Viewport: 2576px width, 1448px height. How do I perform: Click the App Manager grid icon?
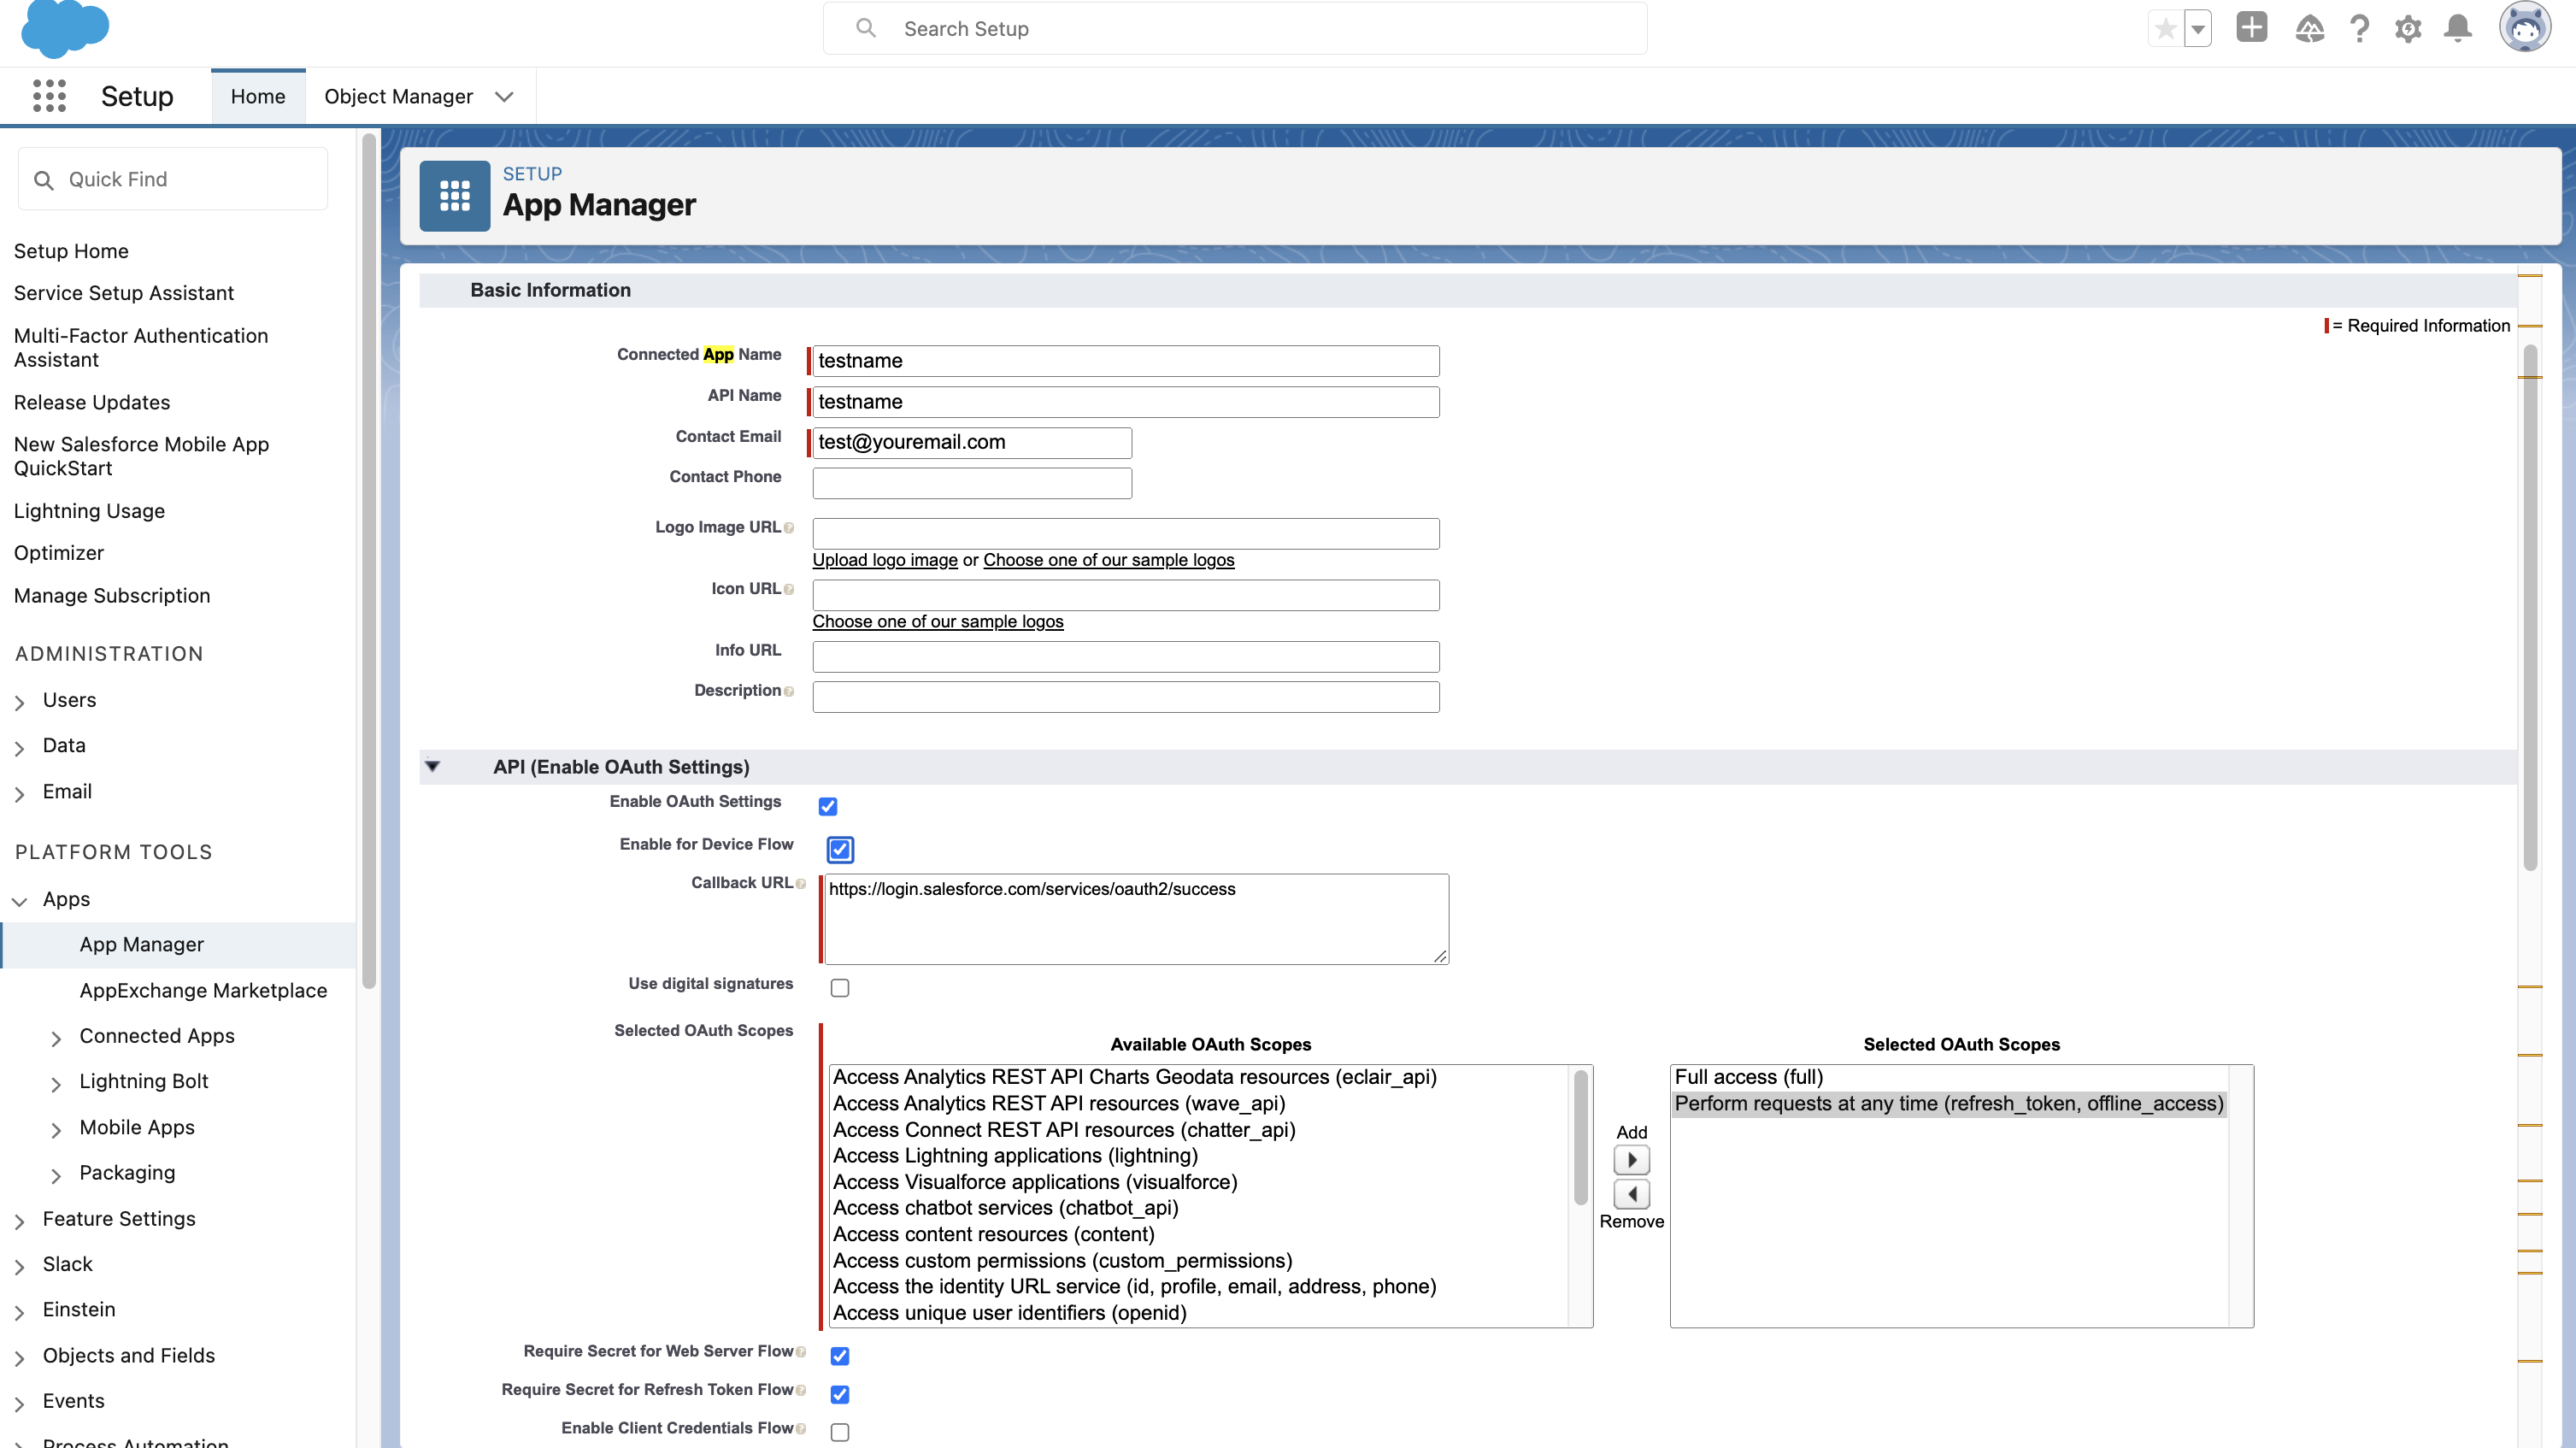[455, 196]
